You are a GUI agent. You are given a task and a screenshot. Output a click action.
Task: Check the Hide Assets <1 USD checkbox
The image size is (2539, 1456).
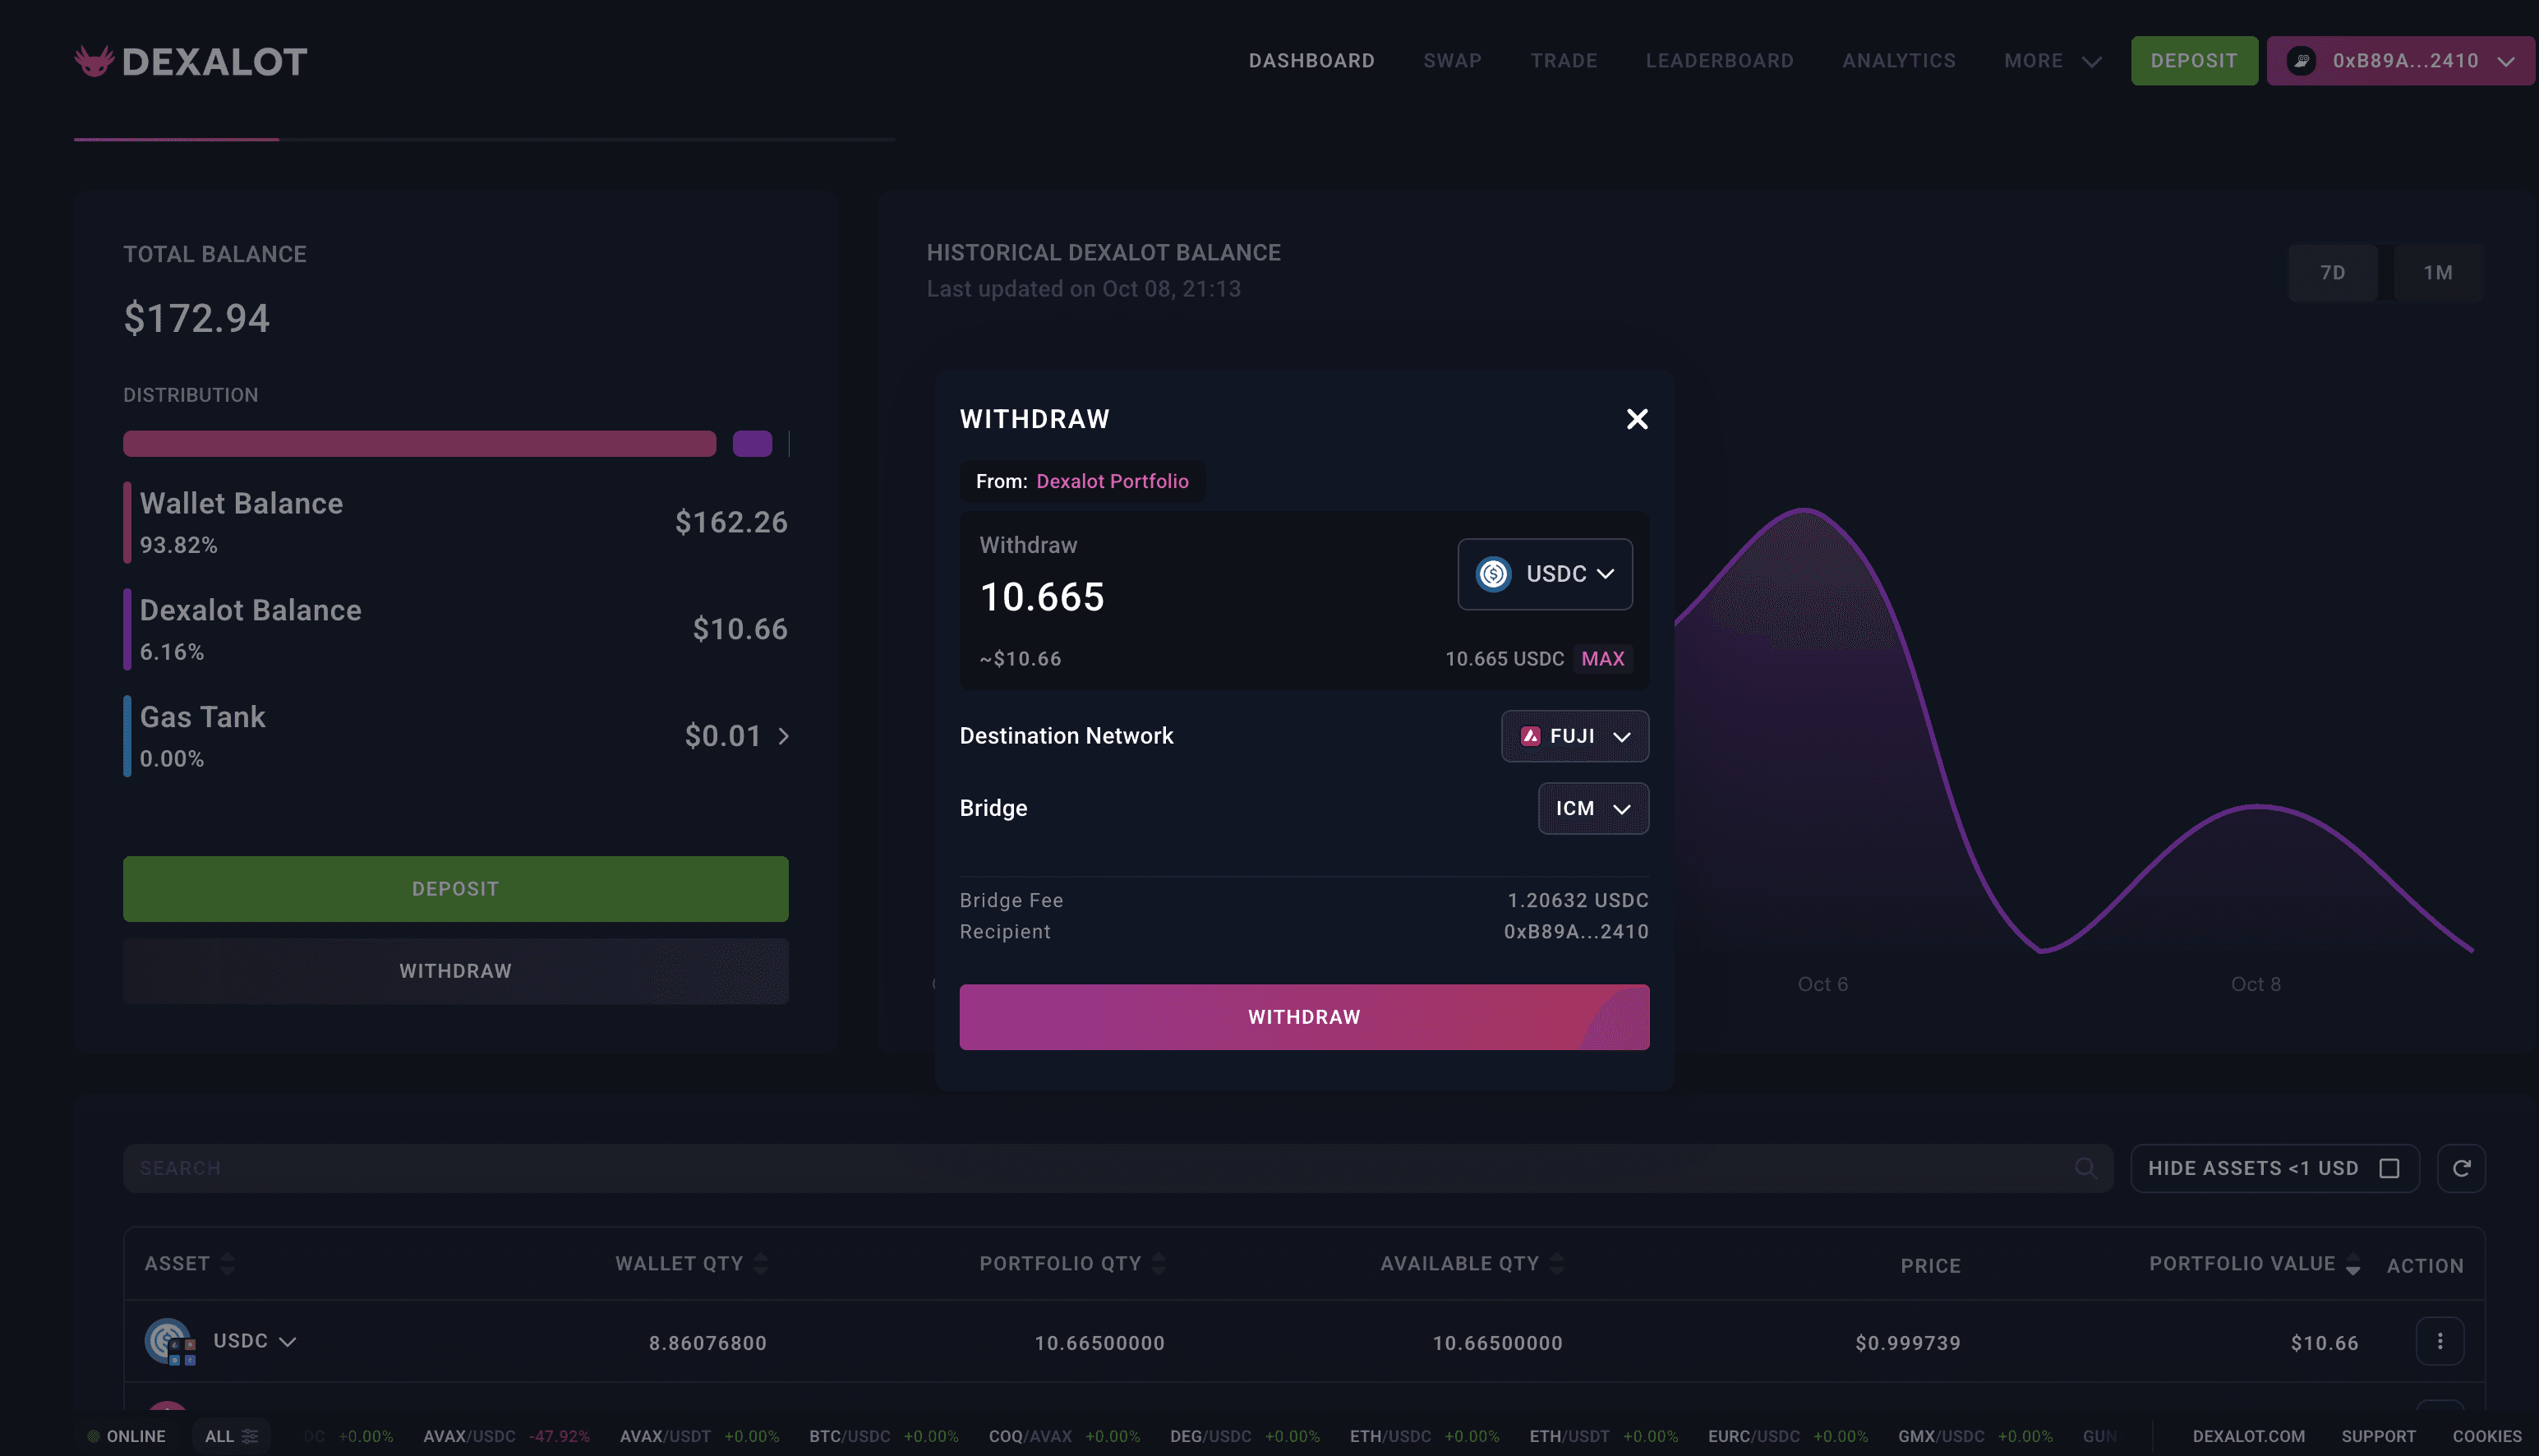(2389, 1168)
